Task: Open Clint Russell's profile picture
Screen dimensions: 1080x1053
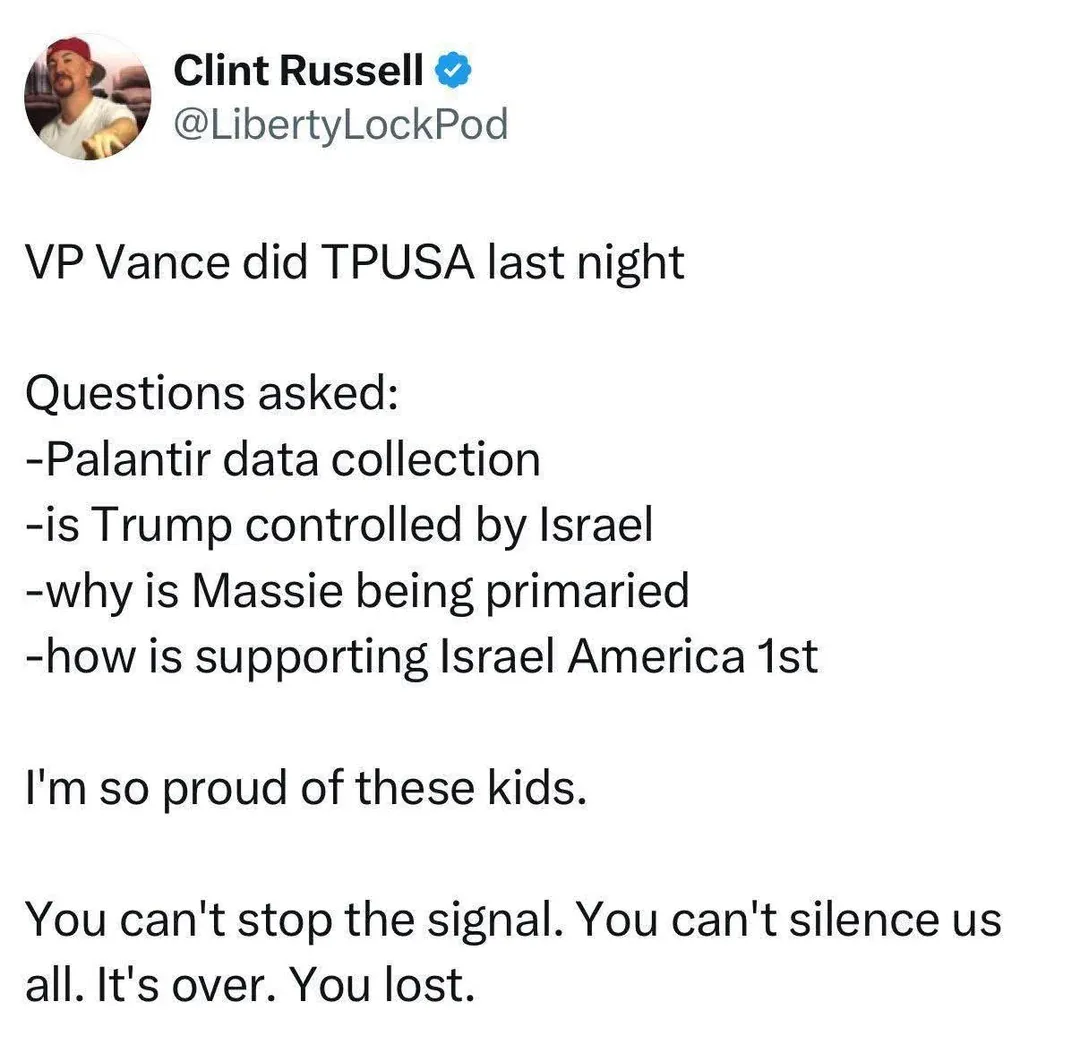Action: (87, 99)
